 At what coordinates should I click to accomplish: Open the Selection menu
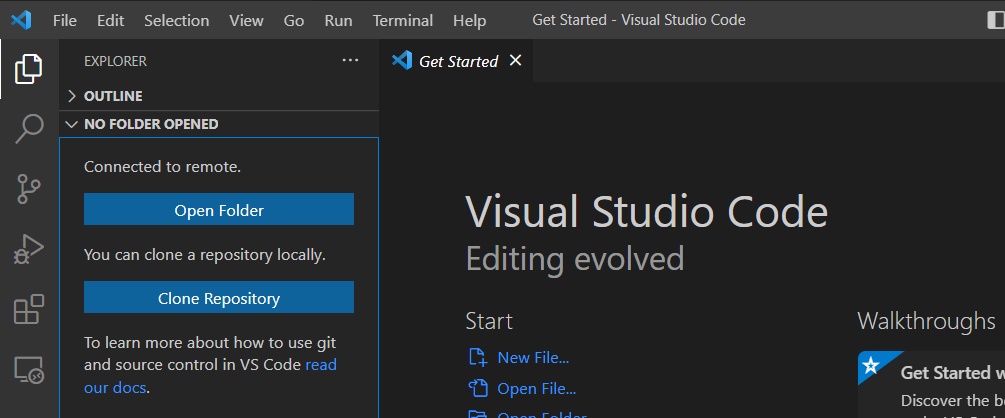(x=177, y=20)
